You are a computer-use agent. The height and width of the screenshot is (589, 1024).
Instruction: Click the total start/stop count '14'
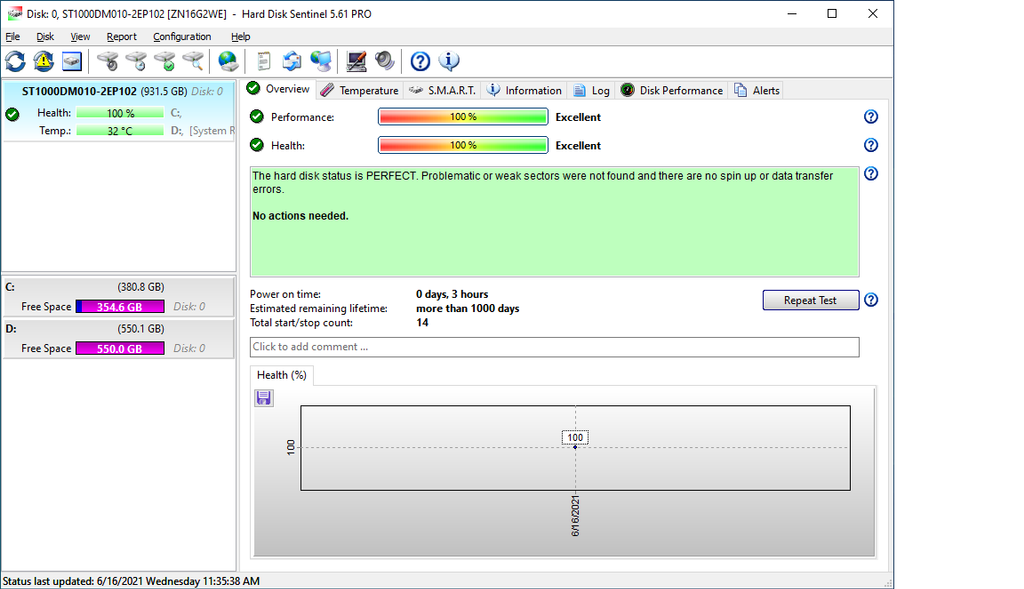click(423, 323)
